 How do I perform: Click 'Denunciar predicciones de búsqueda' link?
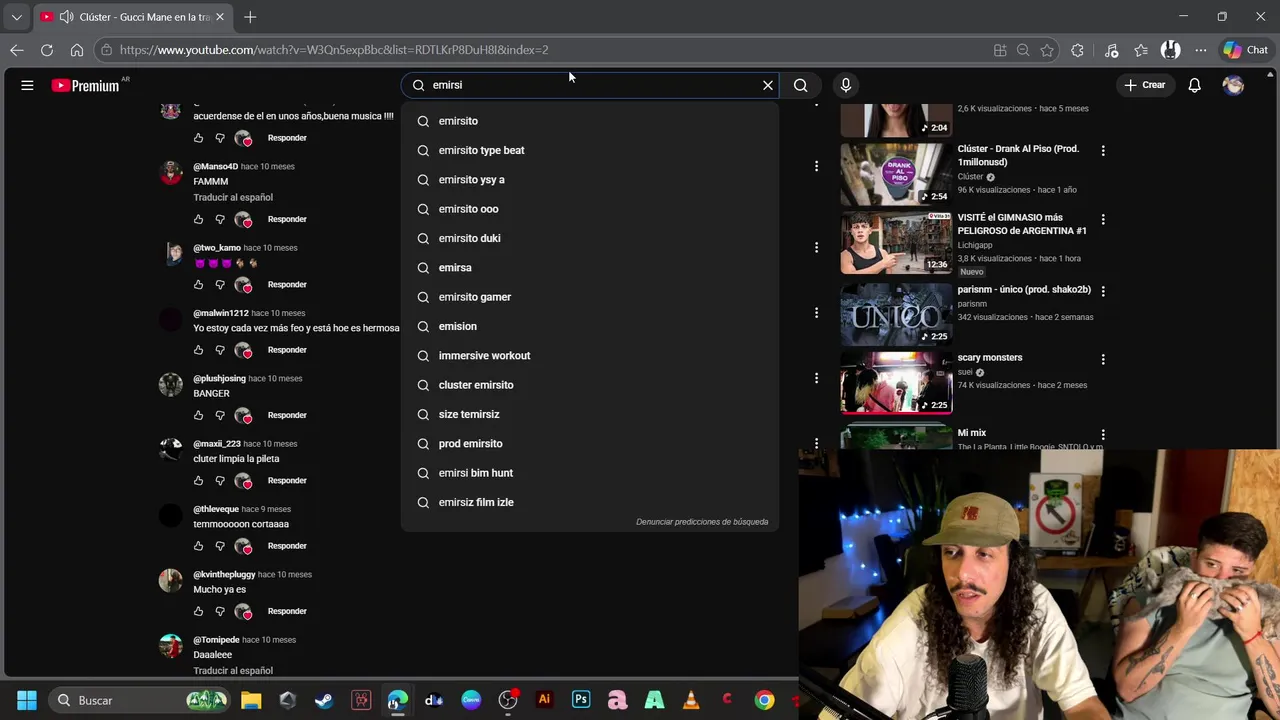coord(702,522)
